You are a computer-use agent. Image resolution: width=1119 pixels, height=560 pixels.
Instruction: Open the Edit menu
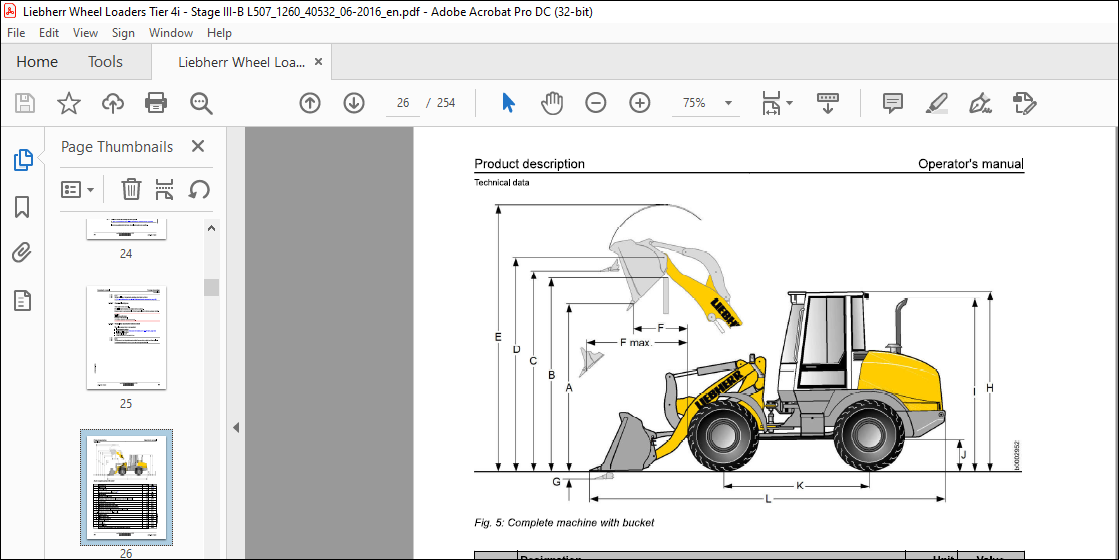point(49,33)
